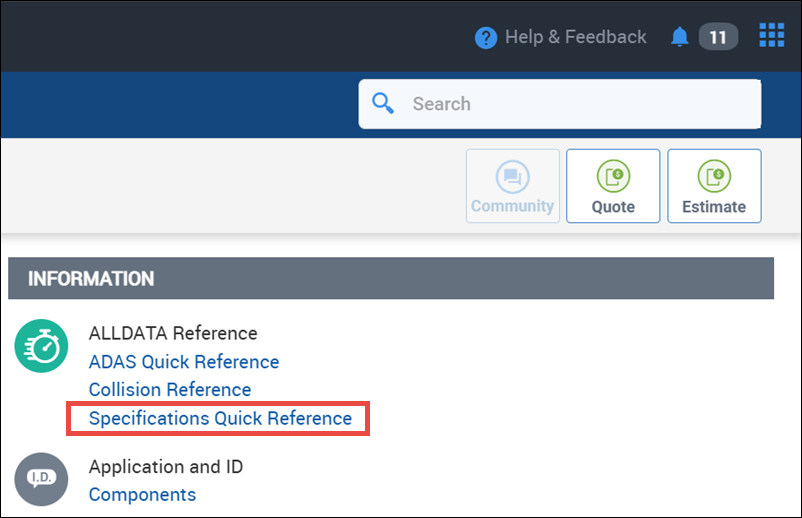Viewport: 802px width, 518px height.
Task: Click the notification count badge showing 11
Action: click(718, 37)
